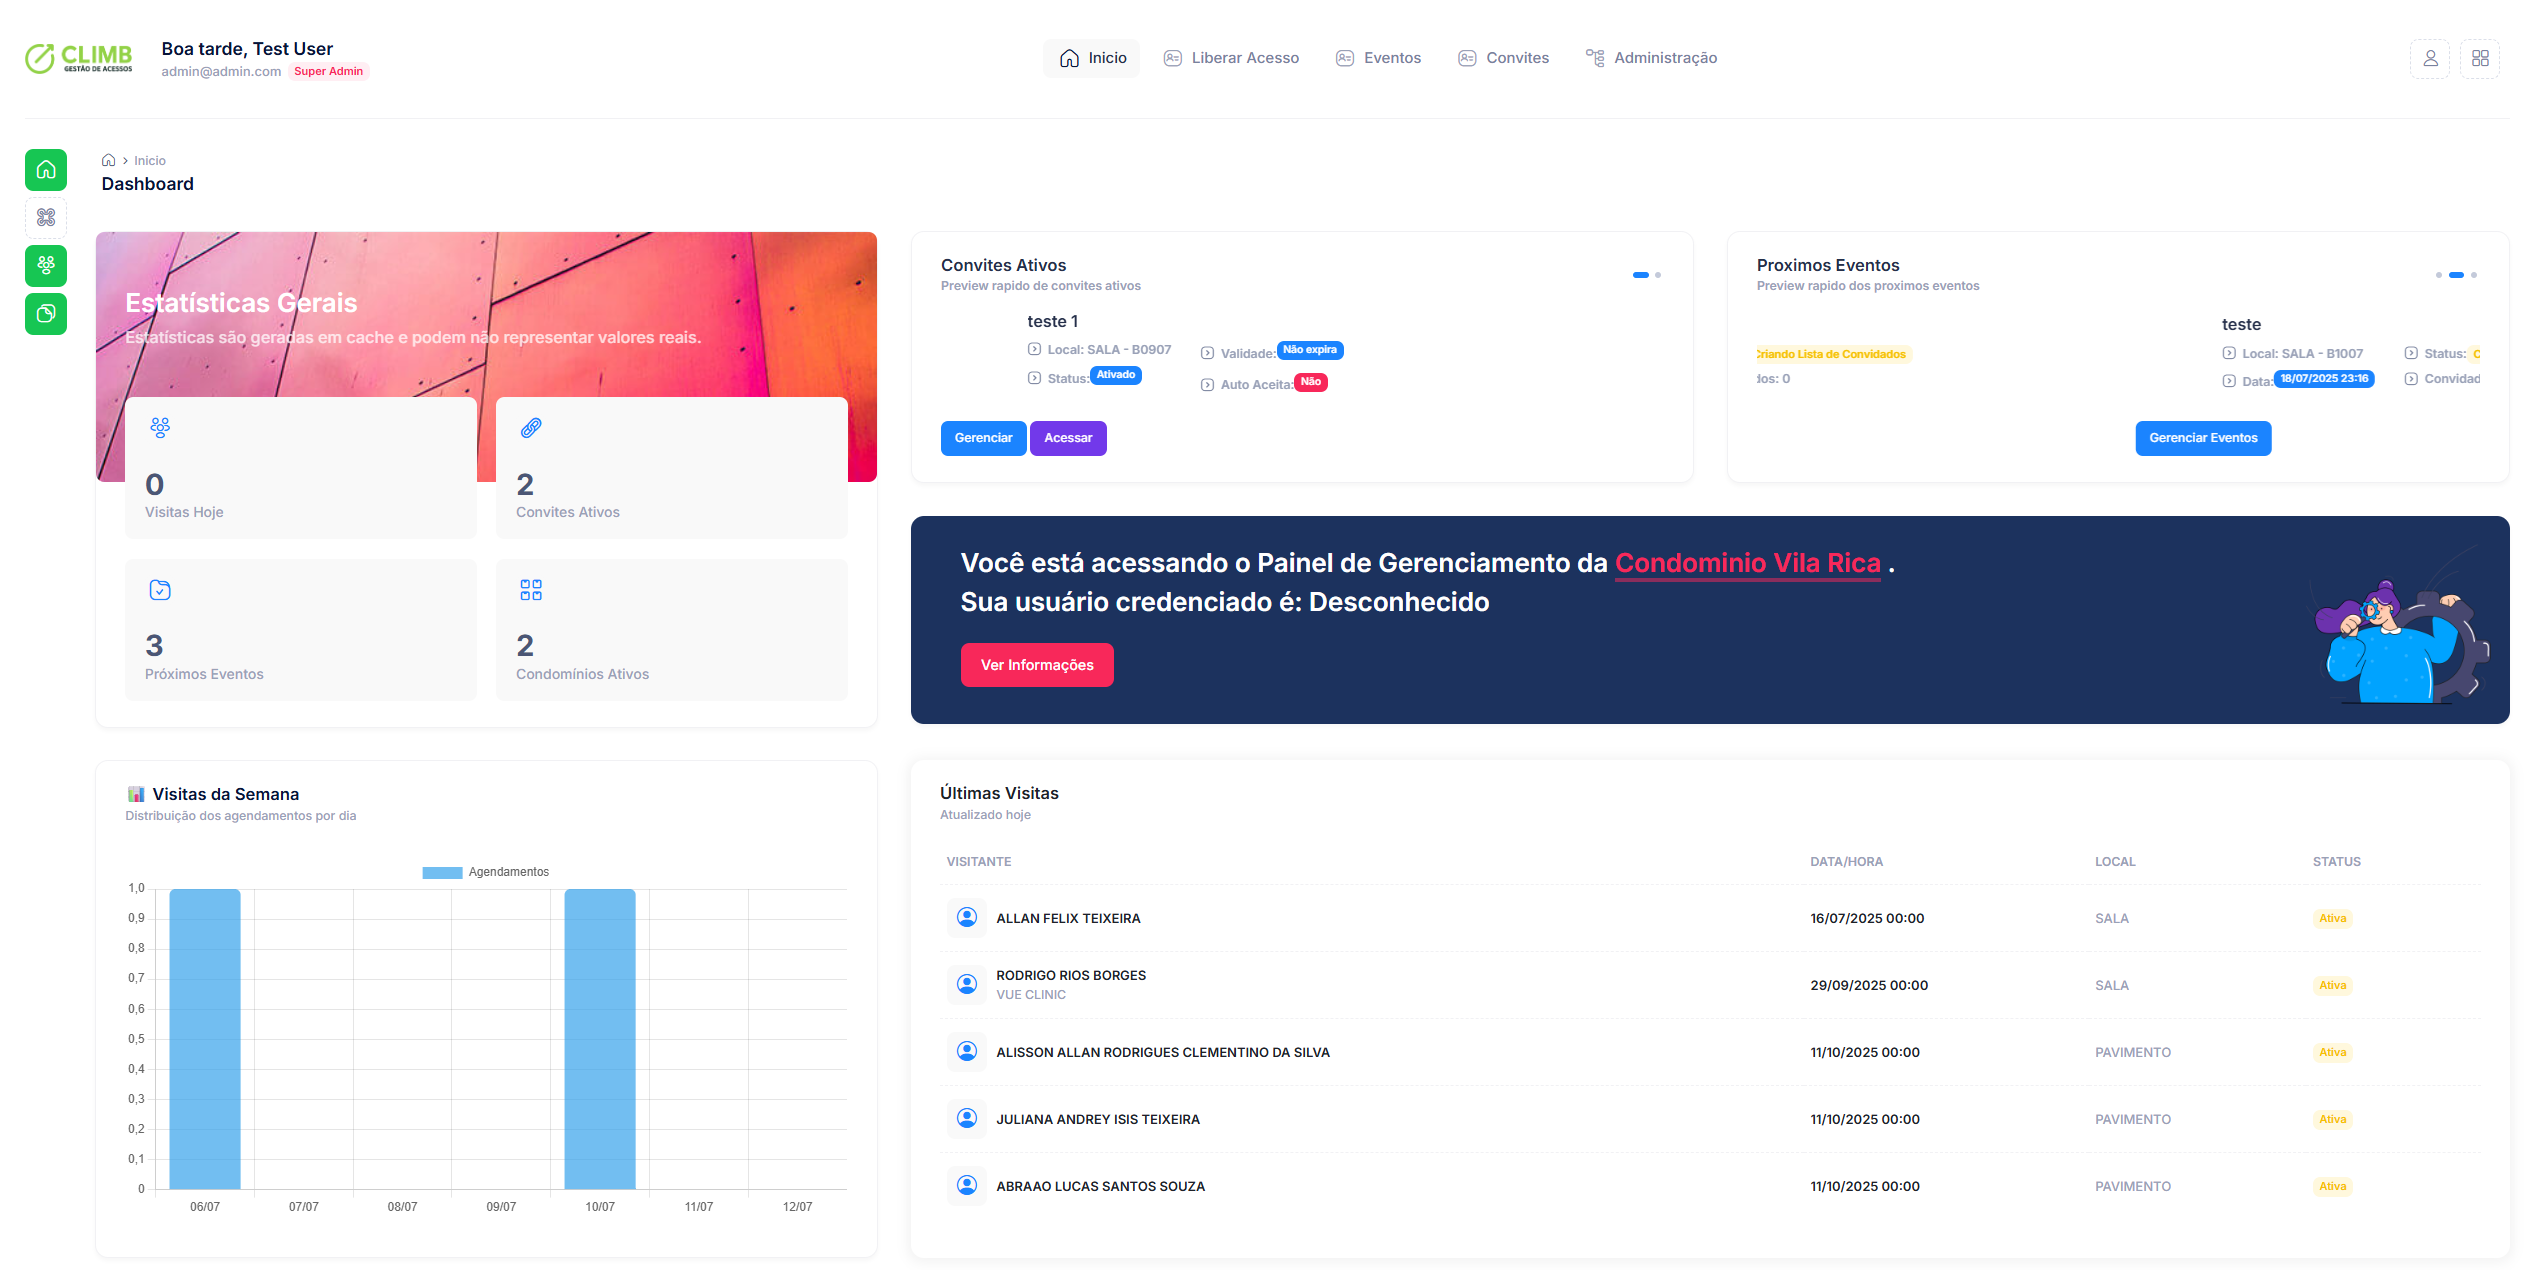Screen dimensions: 2538x1270
Task: Open the Liberar Acesso menu item
Action: pyautogui.click(x=1232, y=58)
